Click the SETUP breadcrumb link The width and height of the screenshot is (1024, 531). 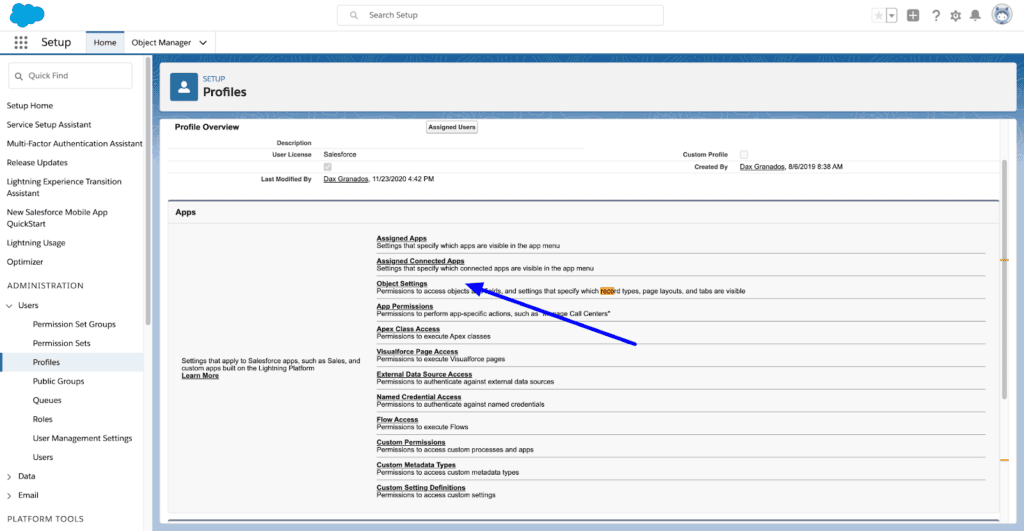coord(214,78)
